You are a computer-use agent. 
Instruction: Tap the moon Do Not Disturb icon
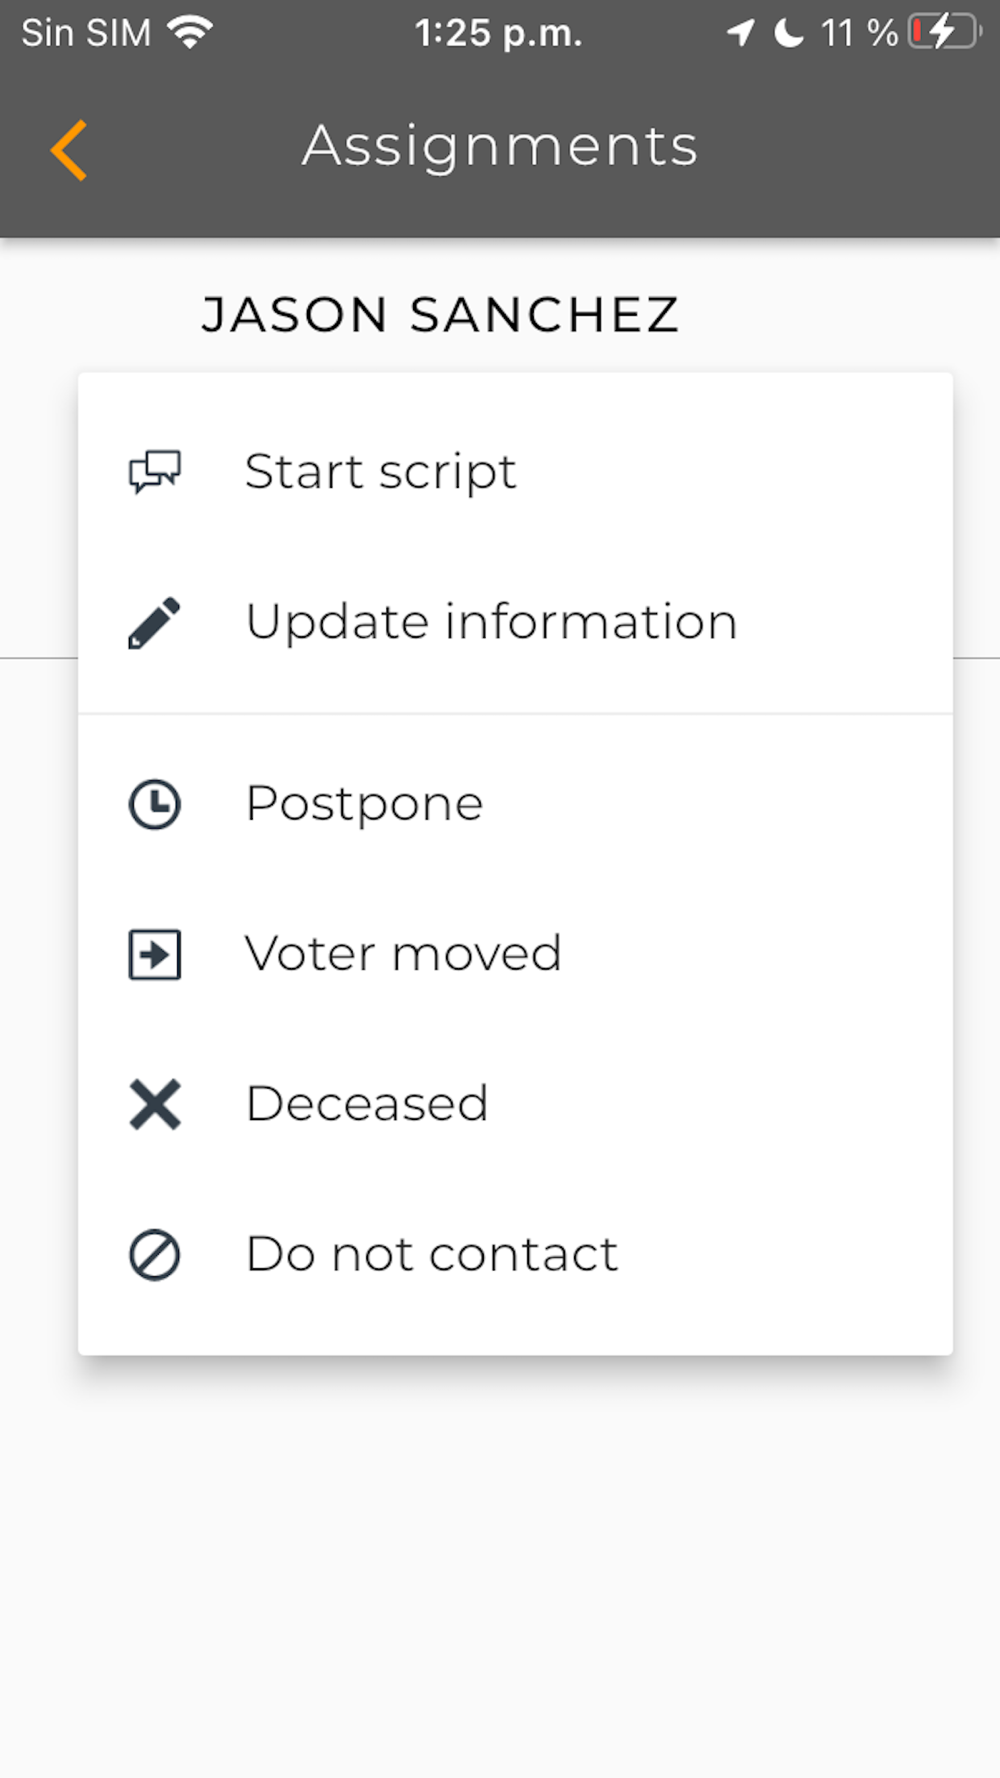[x=790, y=33]
